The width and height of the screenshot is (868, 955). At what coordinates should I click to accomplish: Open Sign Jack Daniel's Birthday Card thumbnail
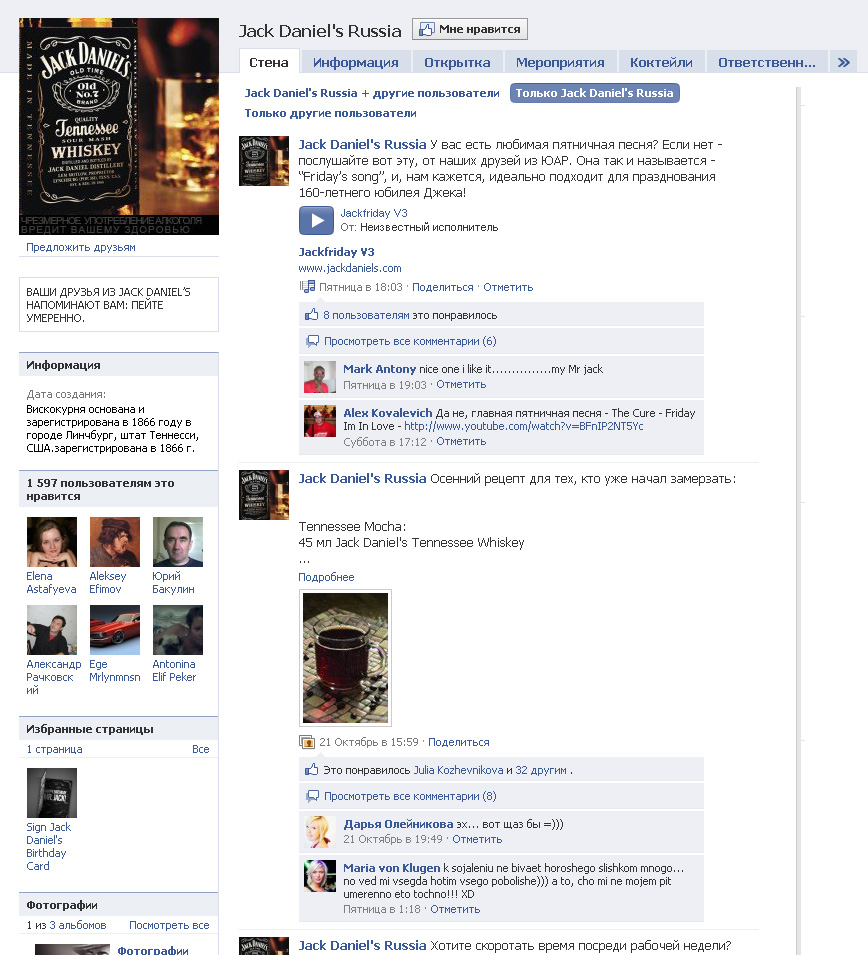52,793
